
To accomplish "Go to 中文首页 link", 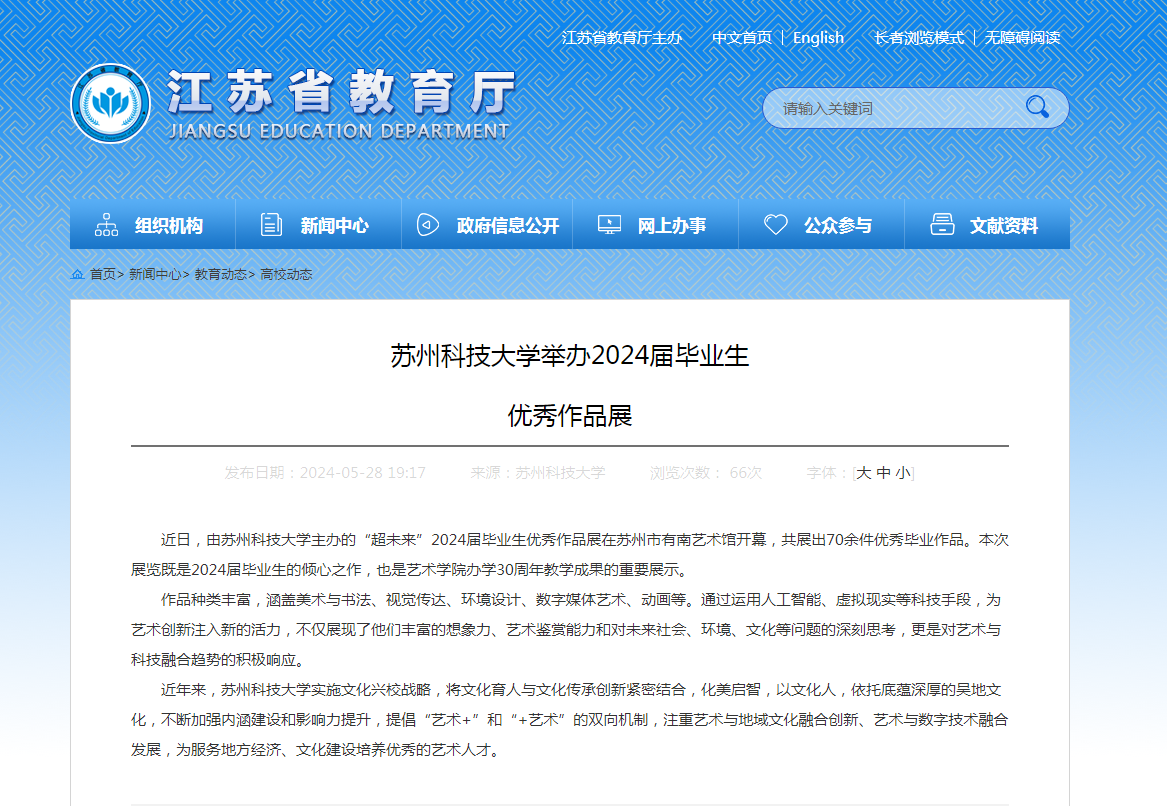I will [x=742, y=38].
